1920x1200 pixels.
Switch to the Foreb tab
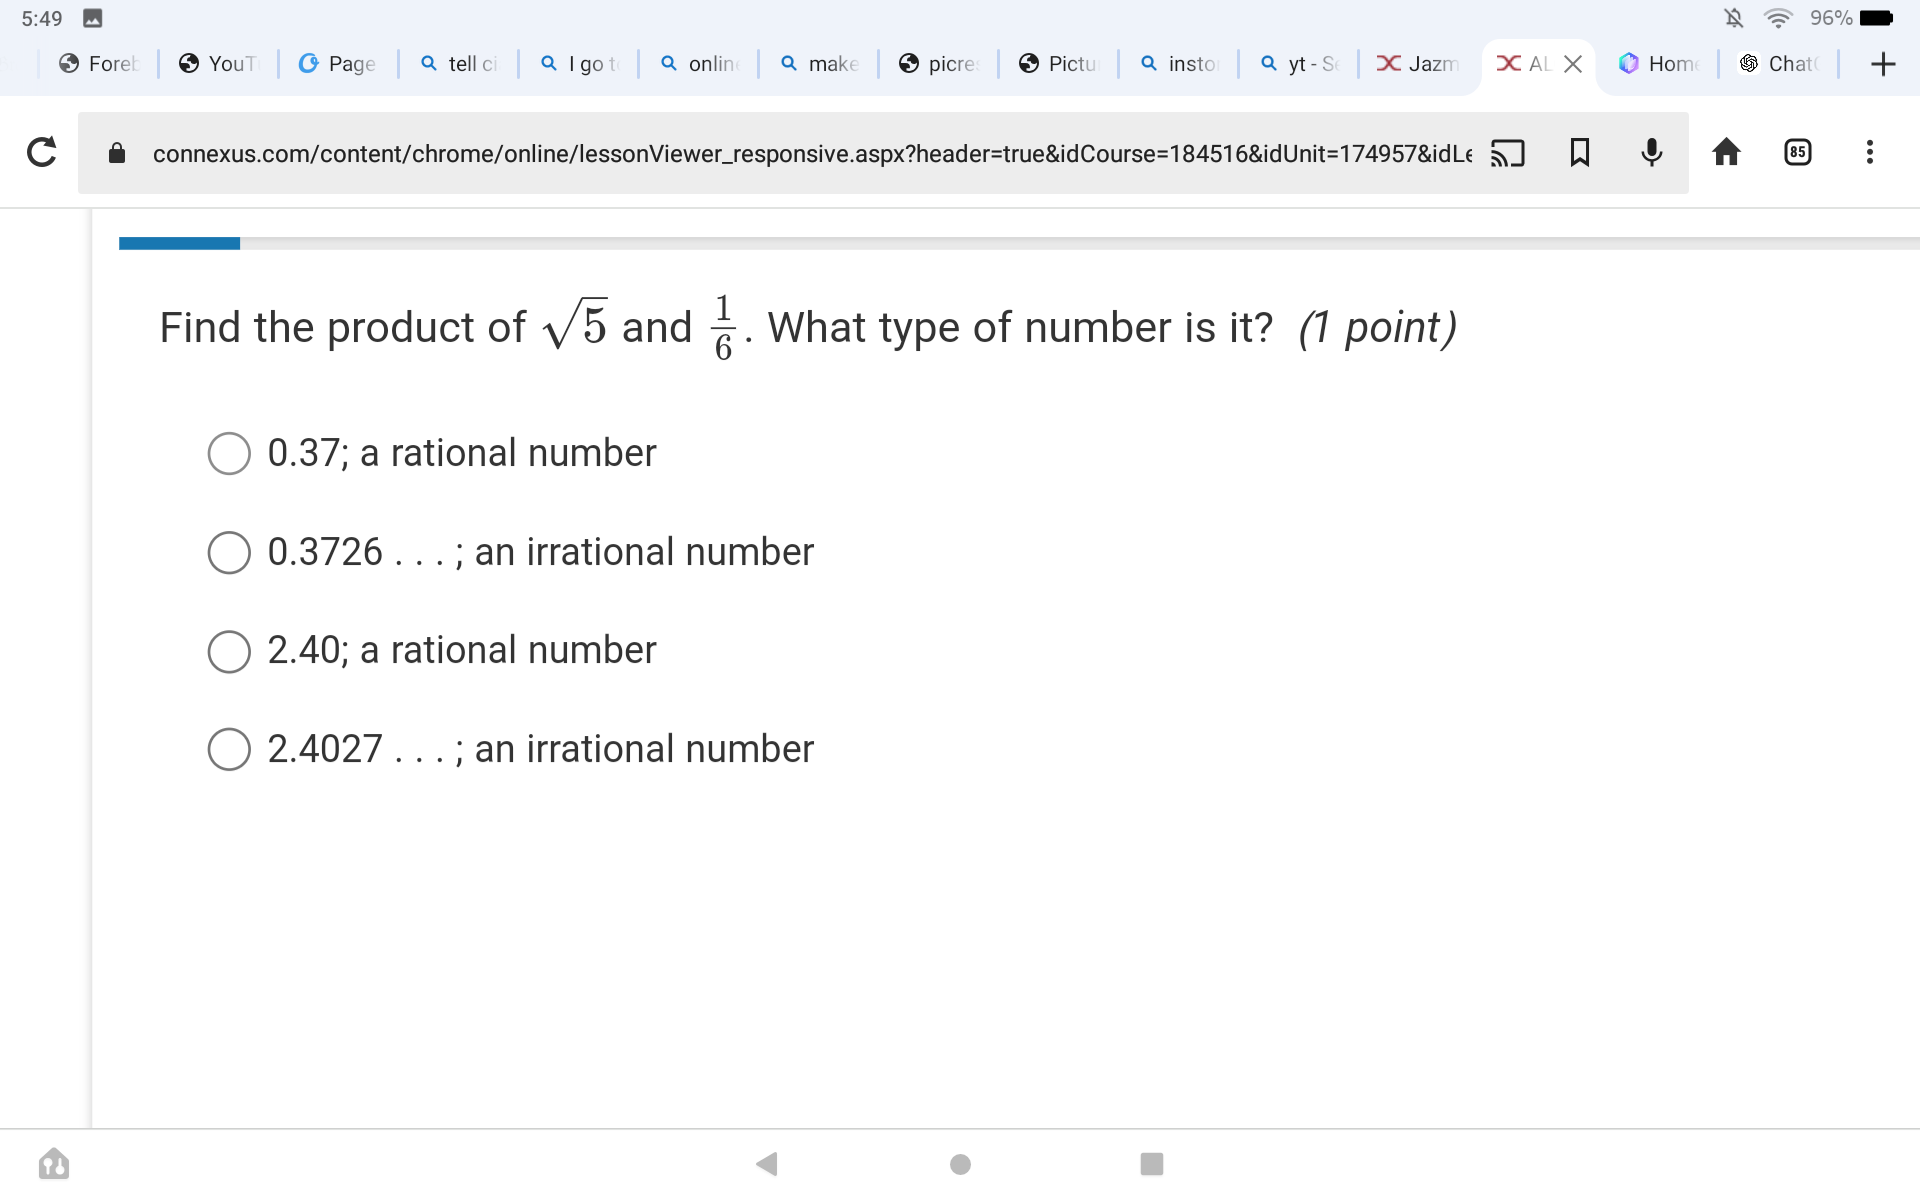pos(98,64)
